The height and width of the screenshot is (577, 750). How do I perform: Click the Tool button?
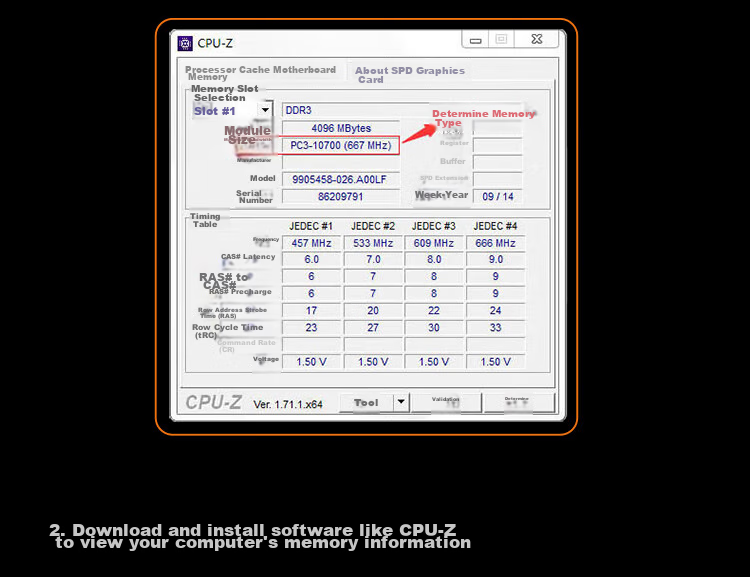(366, 403)
